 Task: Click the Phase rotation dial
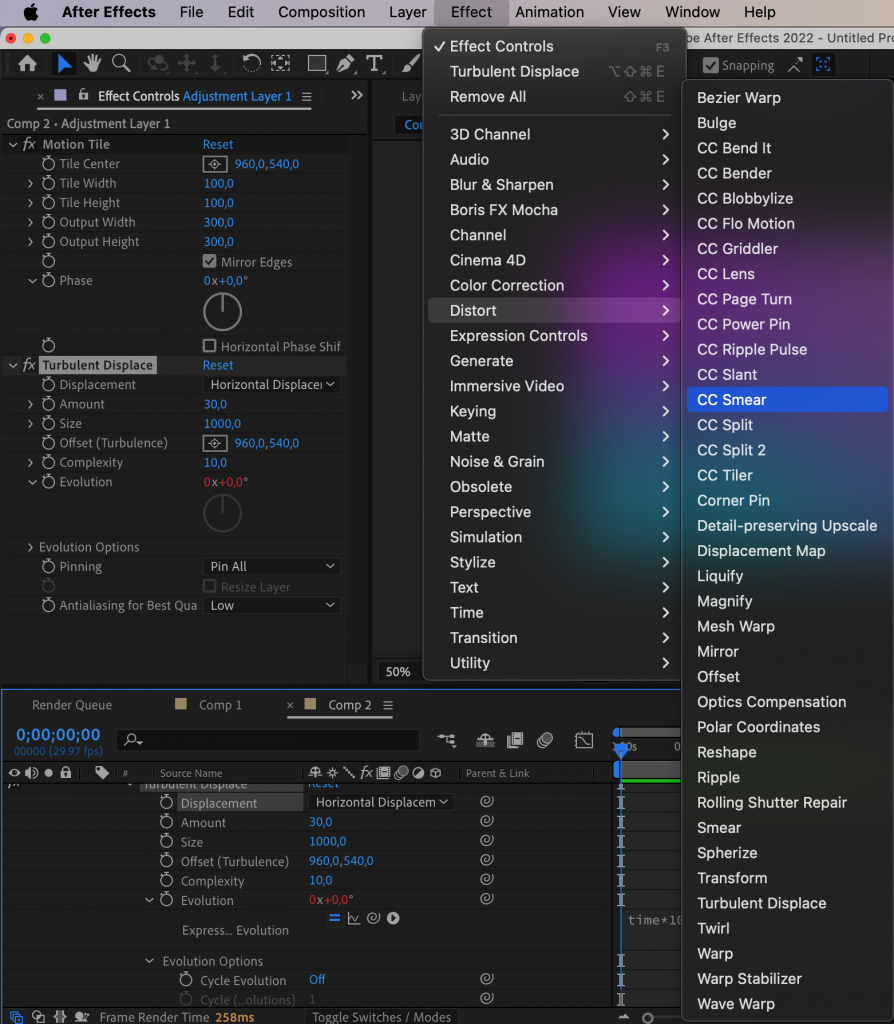pyautogui.click(x=222, y=311)
